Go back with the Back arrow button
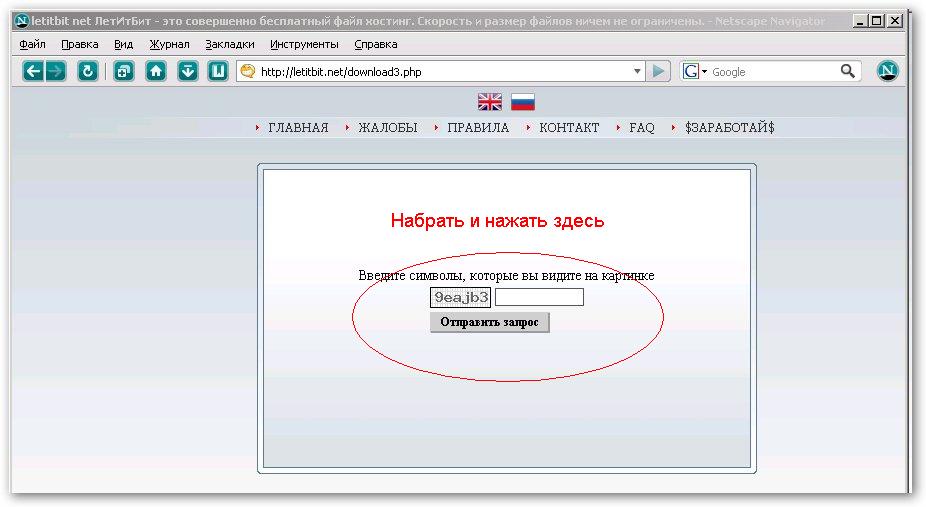 (33, 71)
